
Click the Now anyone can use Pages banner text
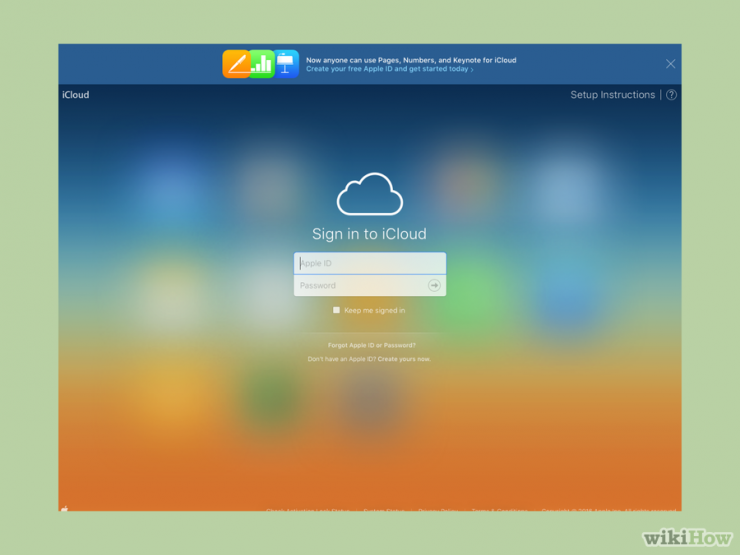411,60
